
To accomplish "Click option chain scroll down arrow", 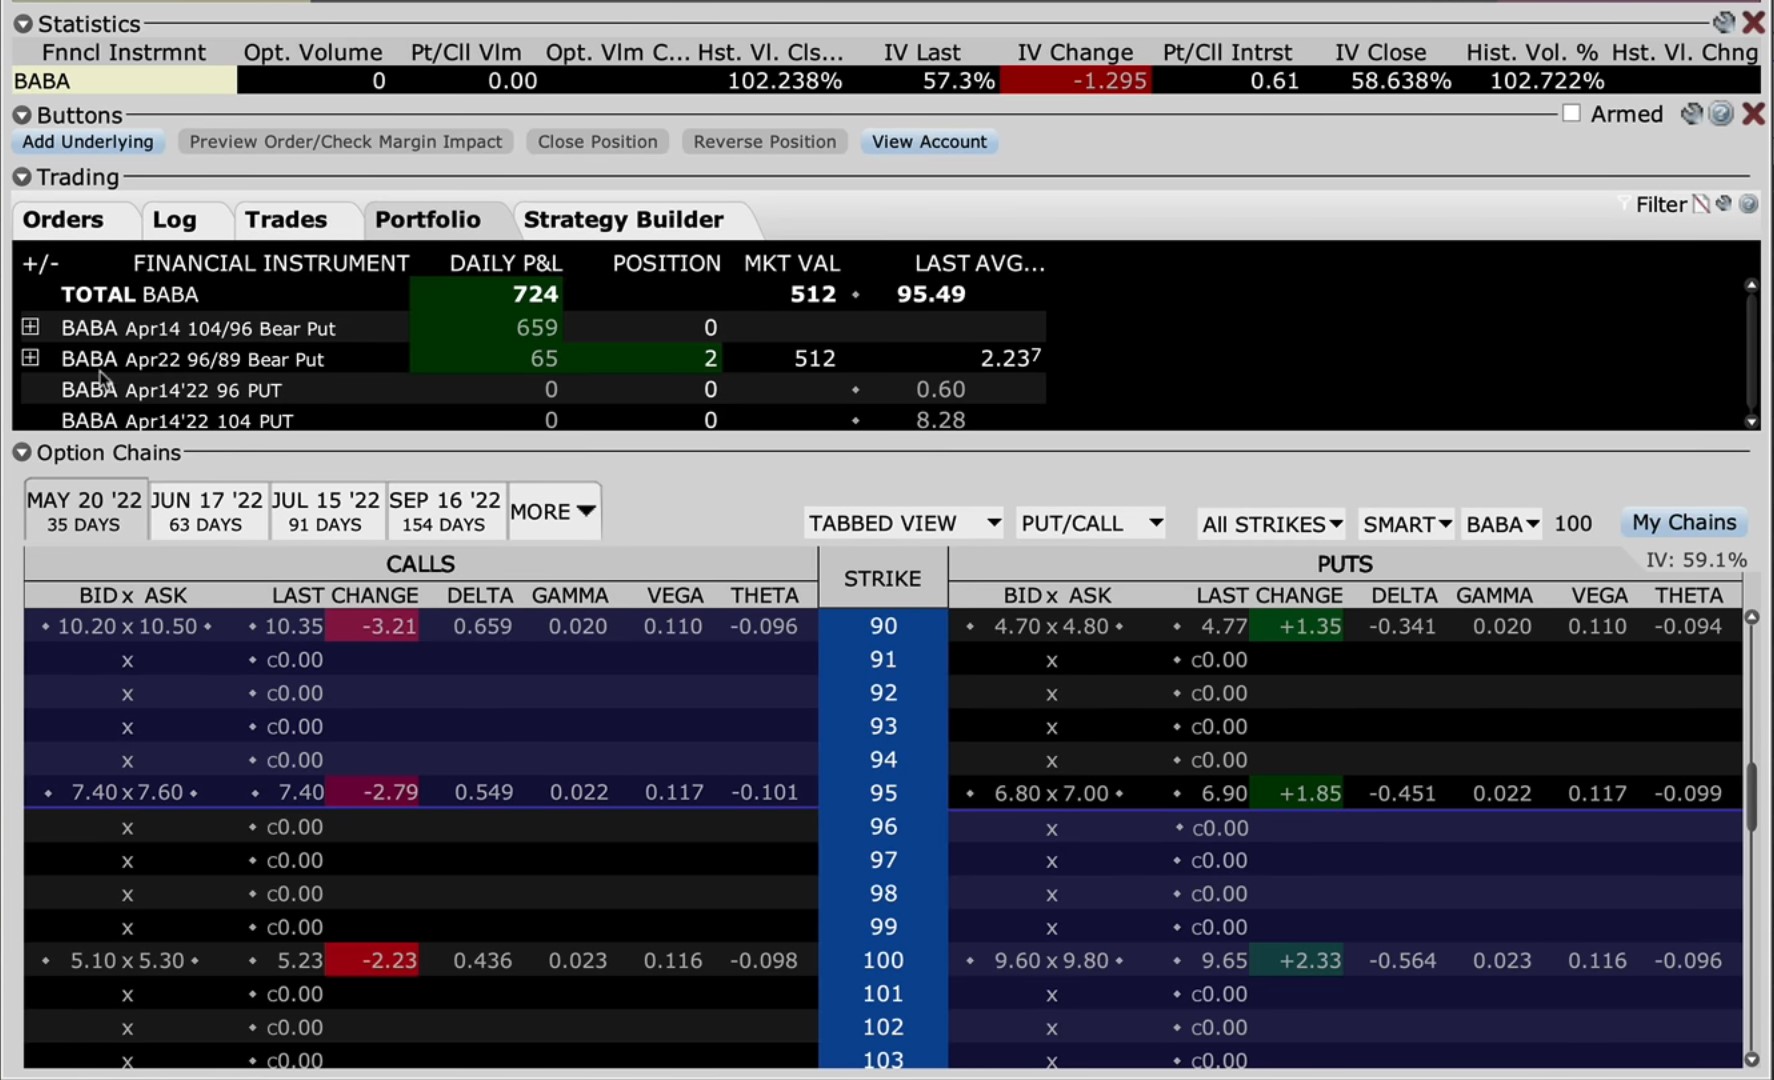I will coord(1752,1059).
